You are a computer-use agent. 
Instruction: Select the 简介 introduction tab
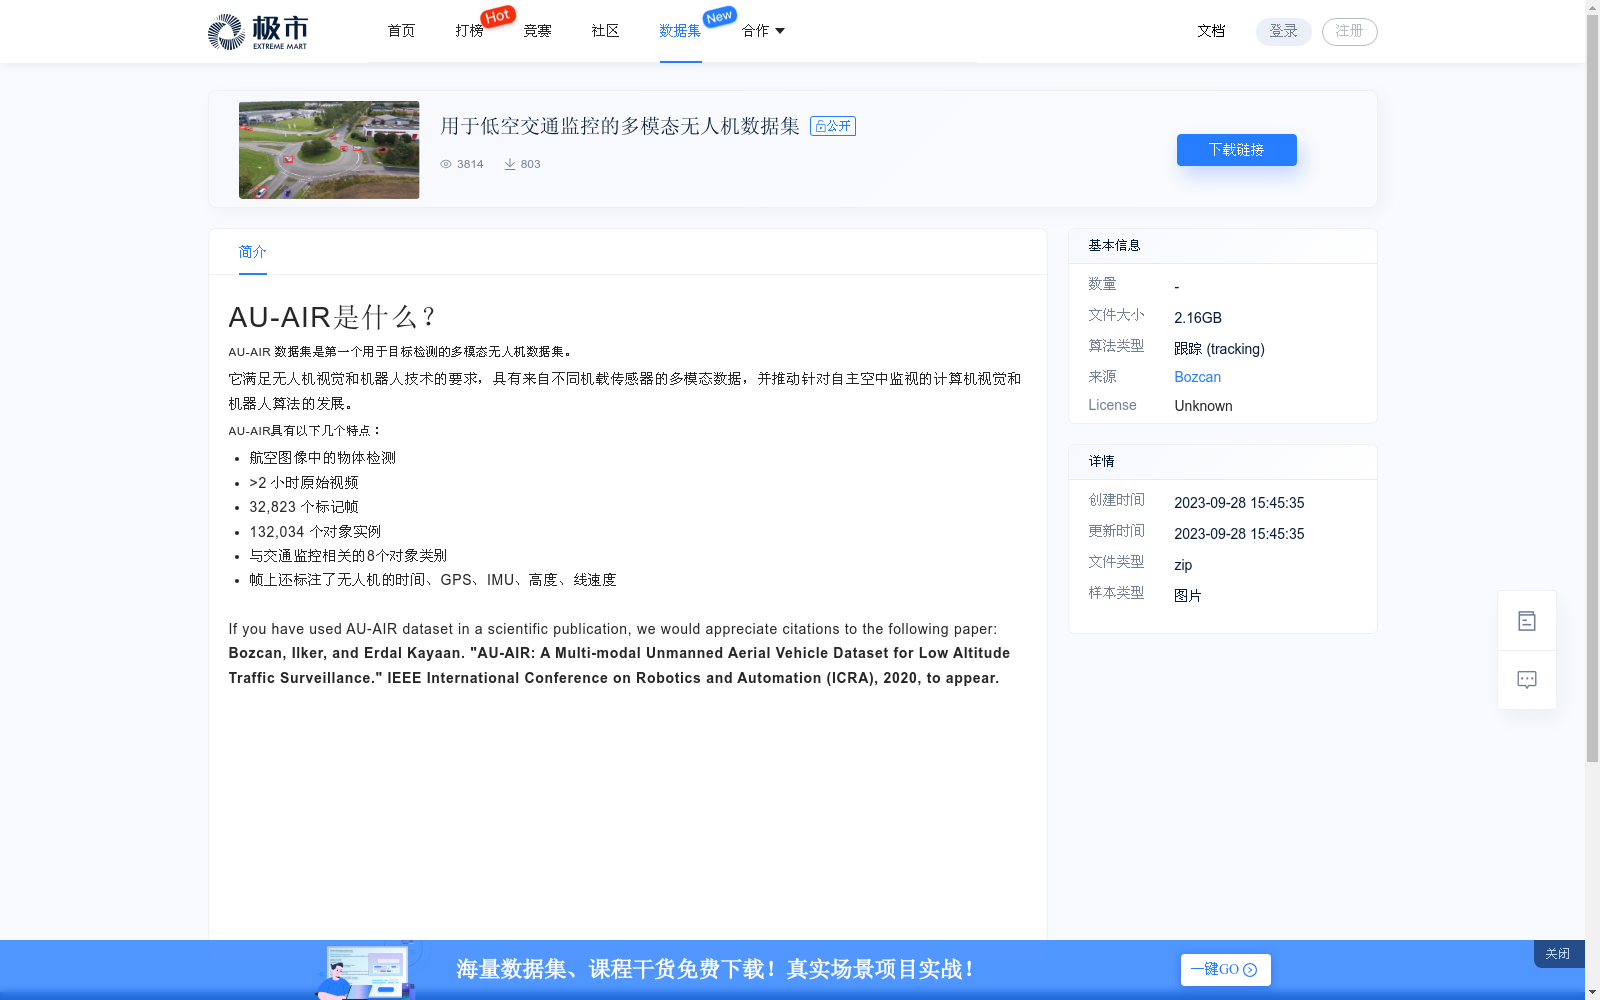(x=253, y=252)
